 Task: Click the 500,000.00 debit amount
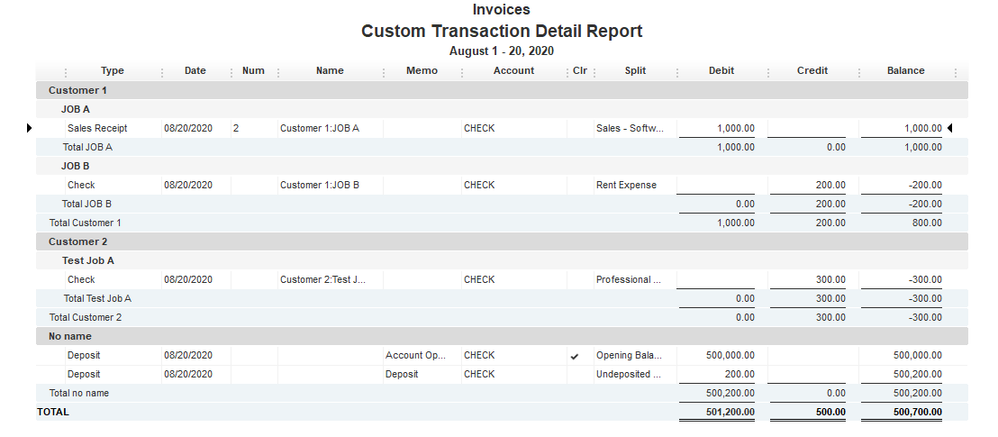(730, 355)
